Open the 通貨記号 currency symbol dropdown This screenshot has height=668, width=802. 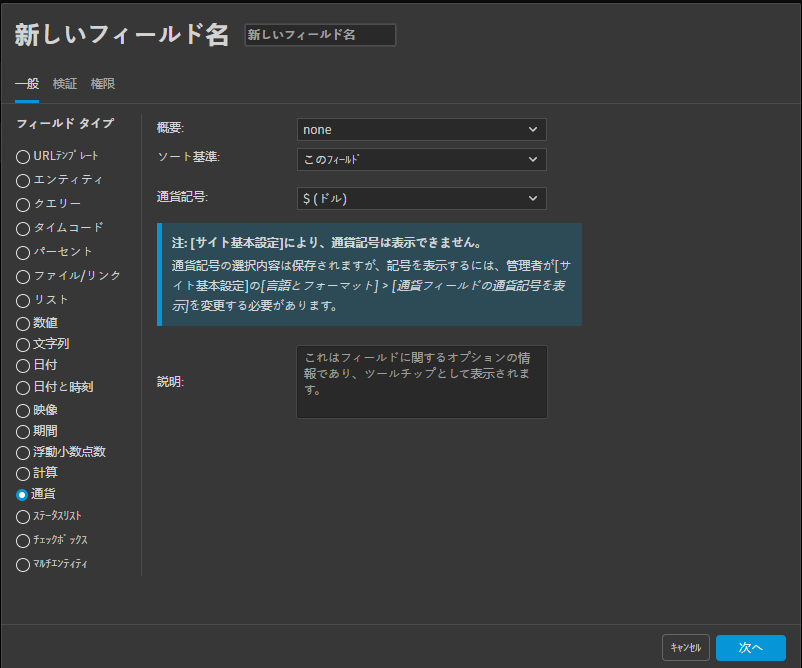click(x=420, y=198)
